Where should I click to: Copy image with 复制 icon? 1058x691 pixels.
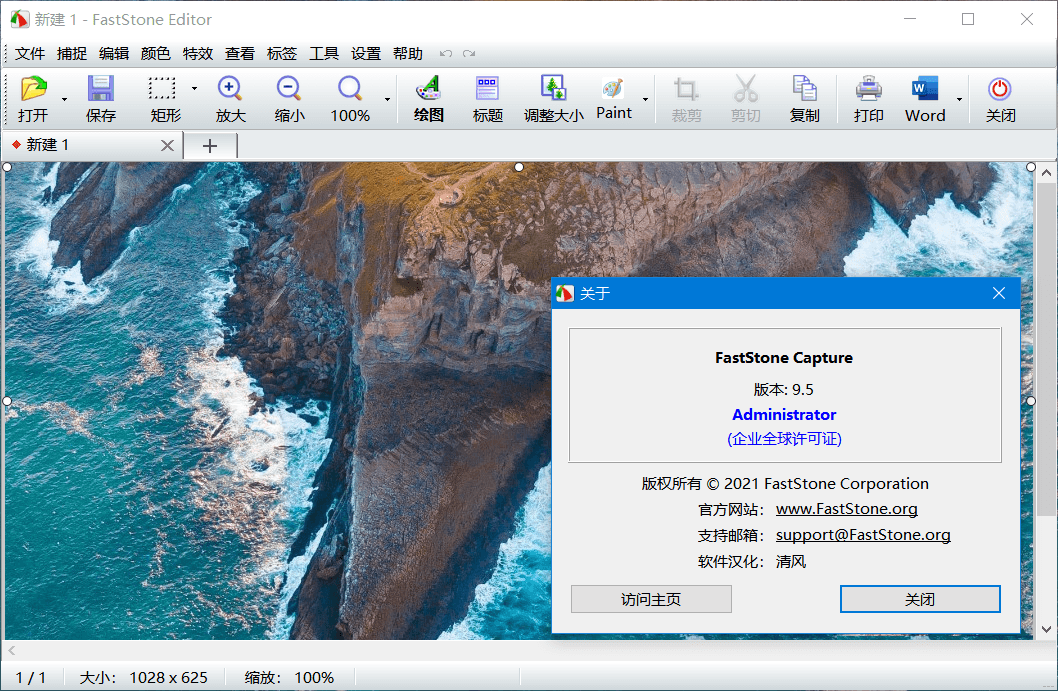coord(804,99)
